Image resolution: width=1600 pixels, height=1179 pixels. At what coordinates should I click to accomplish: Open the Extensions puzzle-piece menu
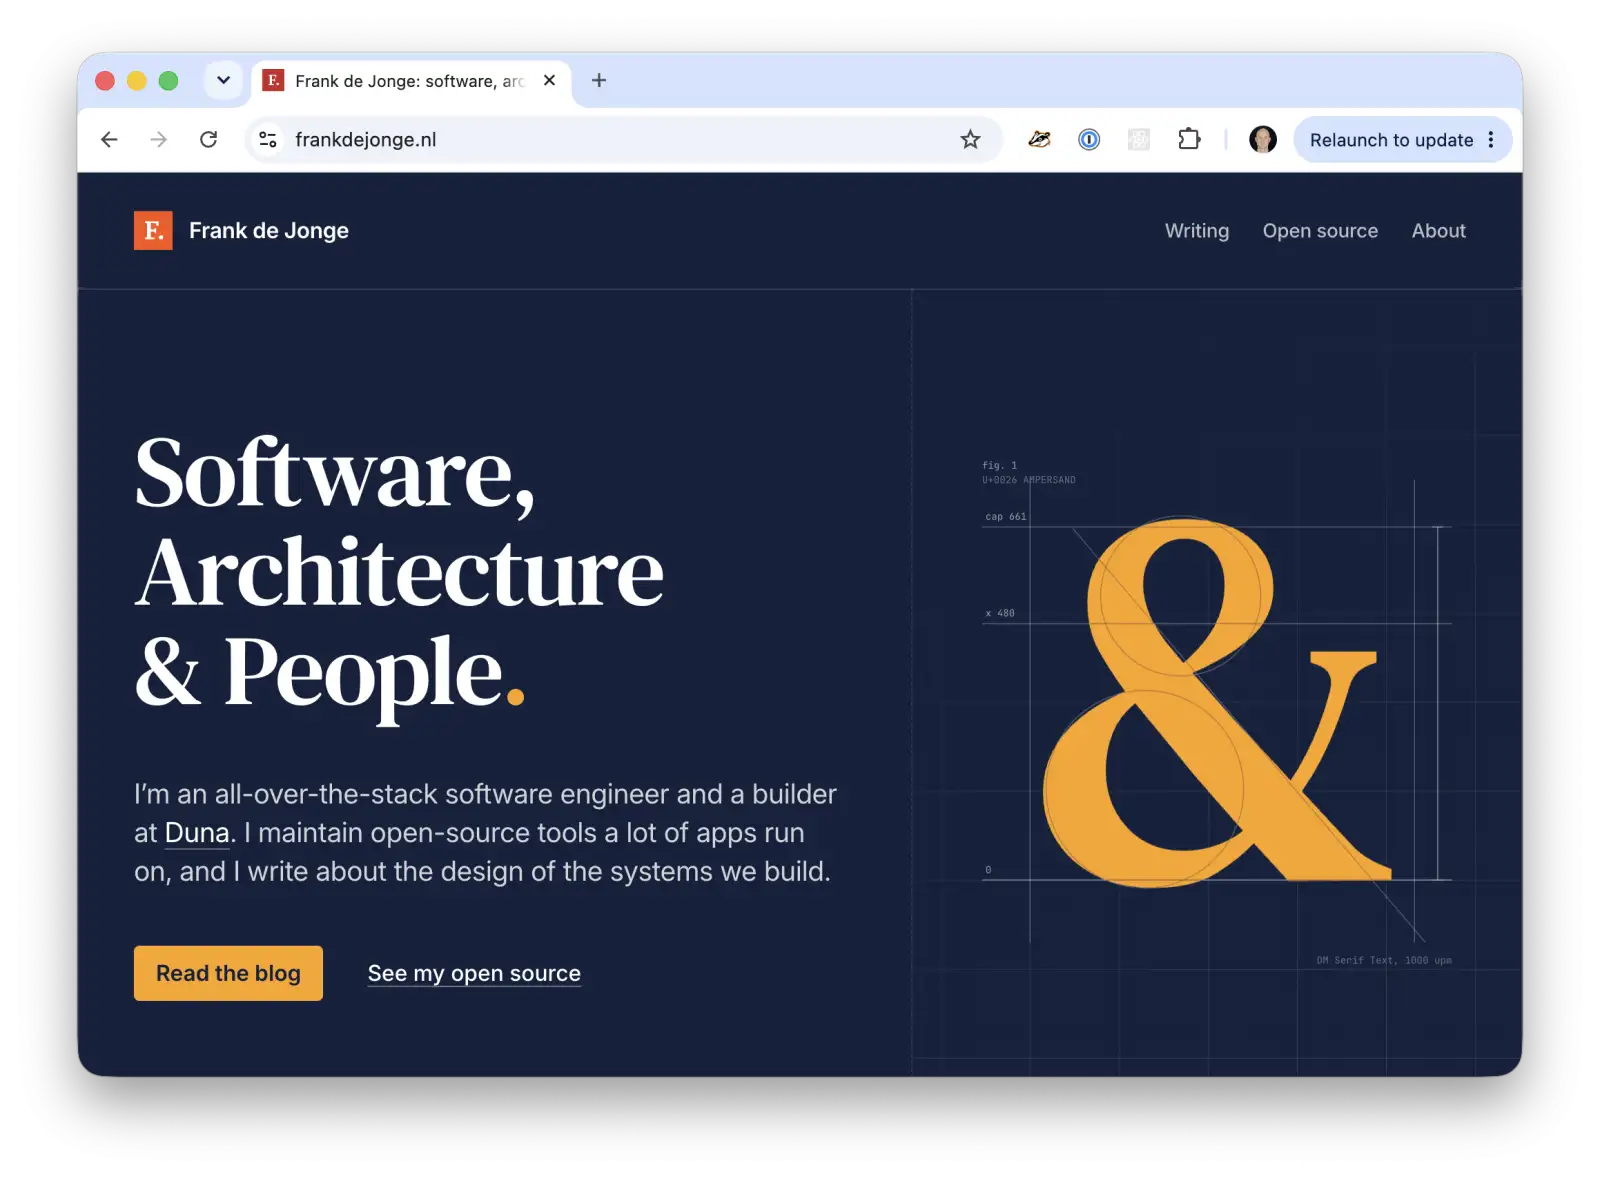tap(1189, 140)
